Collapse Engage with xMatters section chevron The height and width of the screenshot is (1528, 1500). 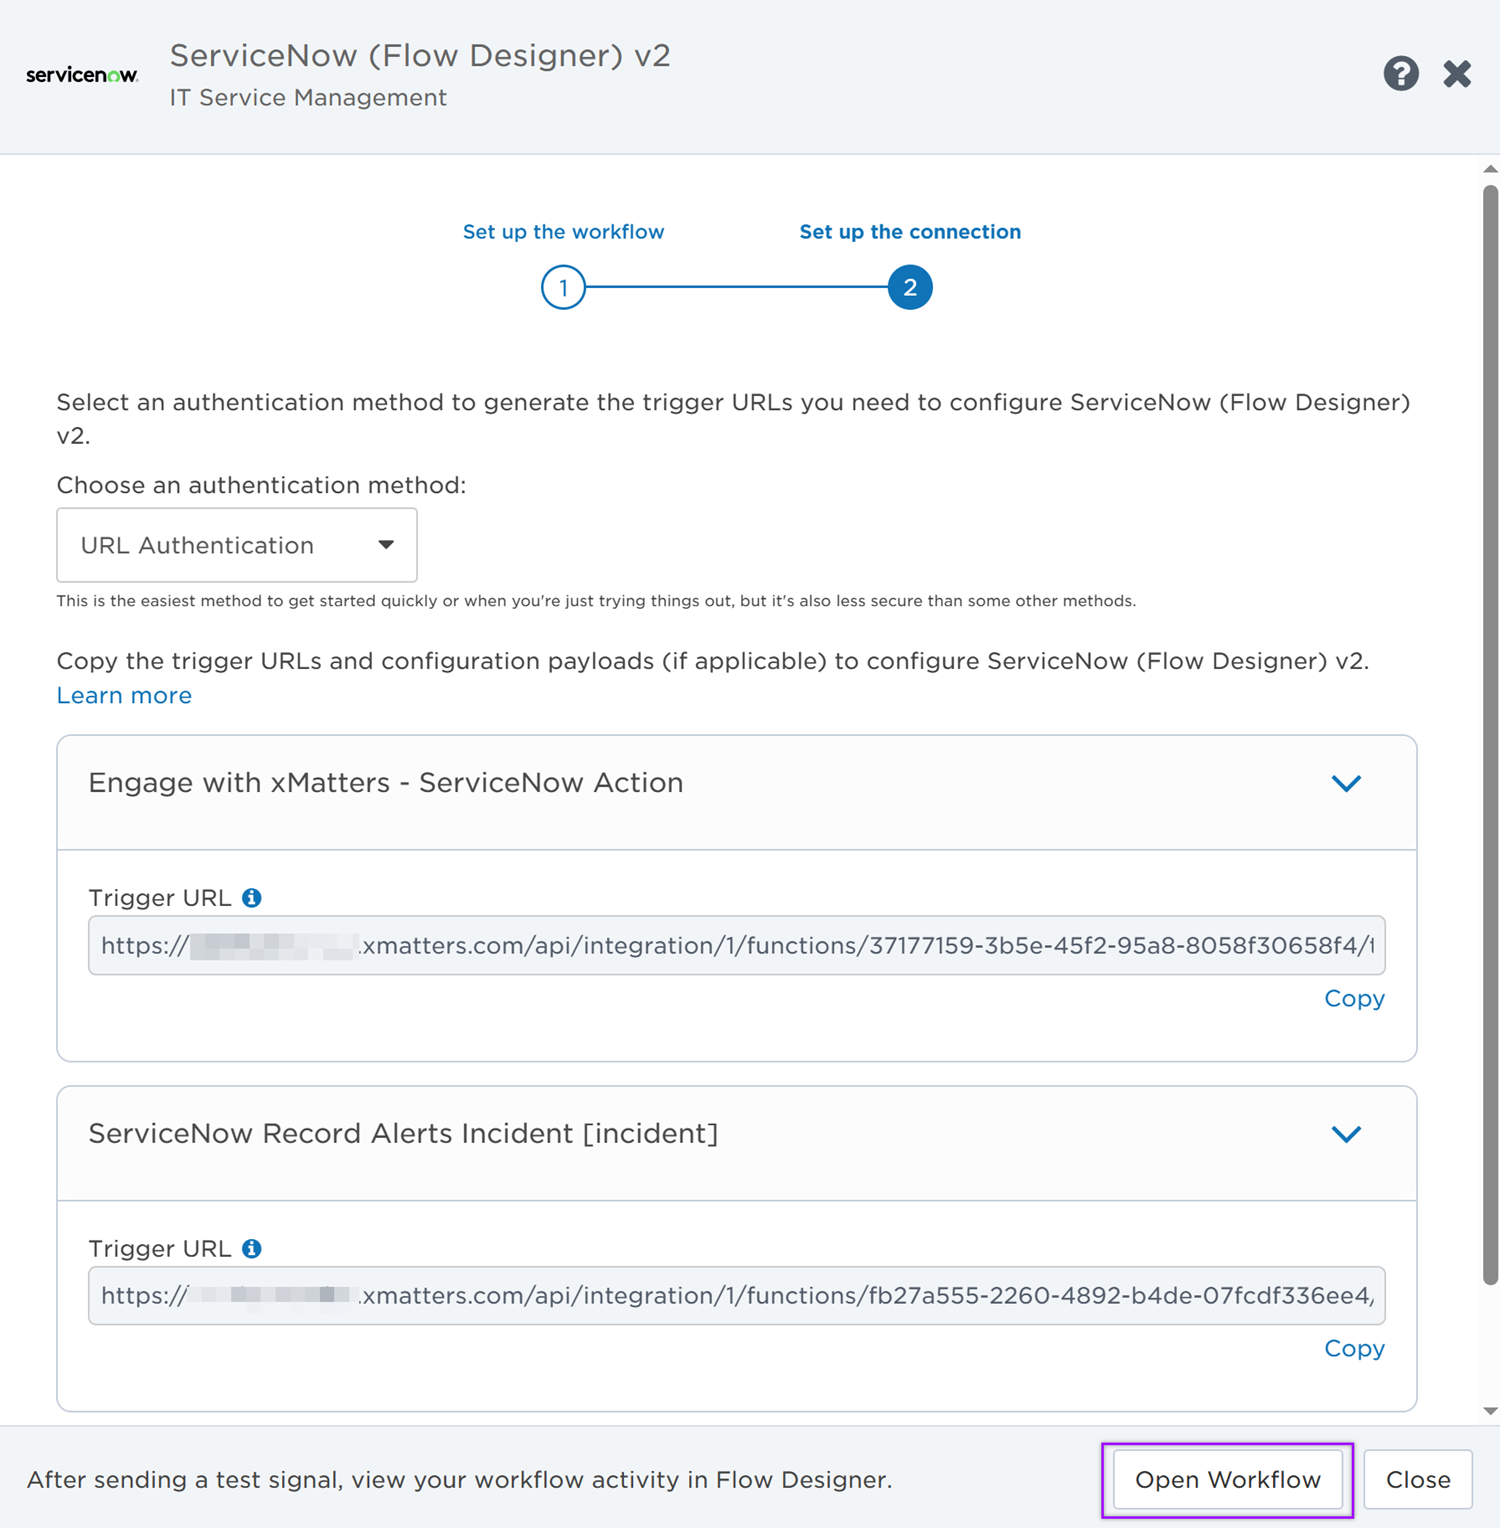[x=1346, y=783]
